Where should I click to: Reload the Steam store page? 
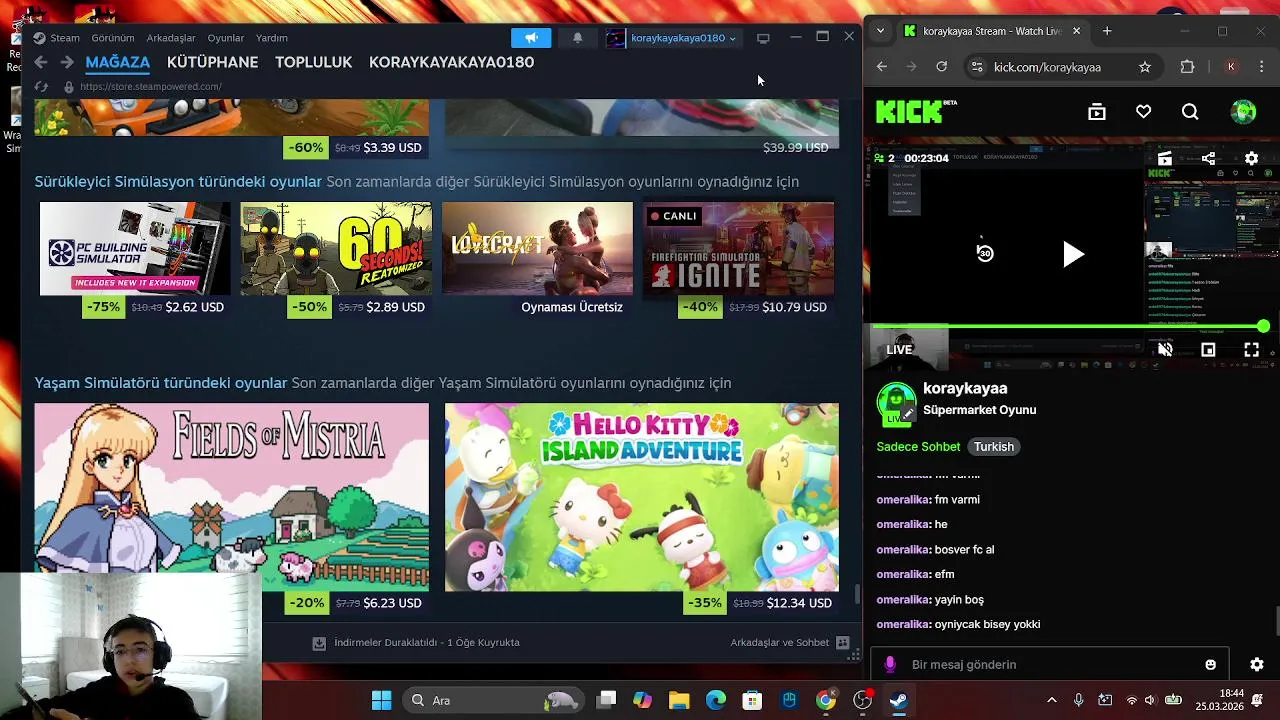click(x=41, y=87)
